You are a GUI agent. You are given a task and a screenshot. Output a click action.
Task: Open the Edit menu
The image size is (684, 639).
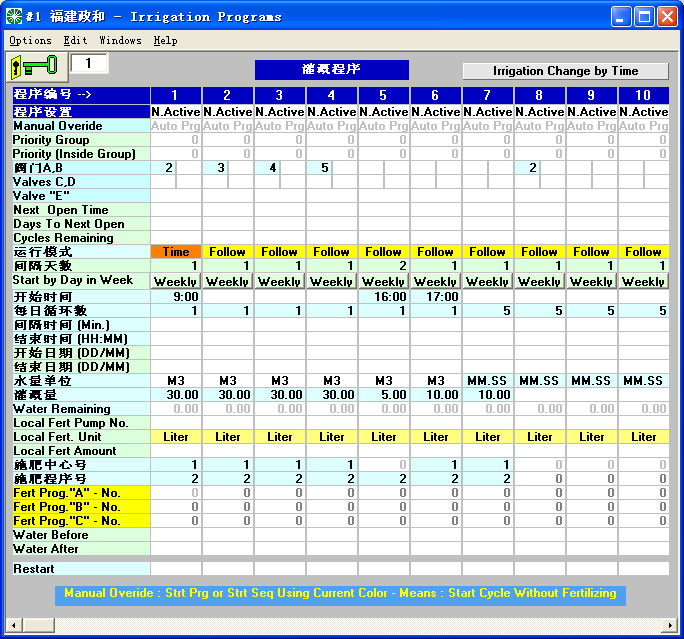75,41
